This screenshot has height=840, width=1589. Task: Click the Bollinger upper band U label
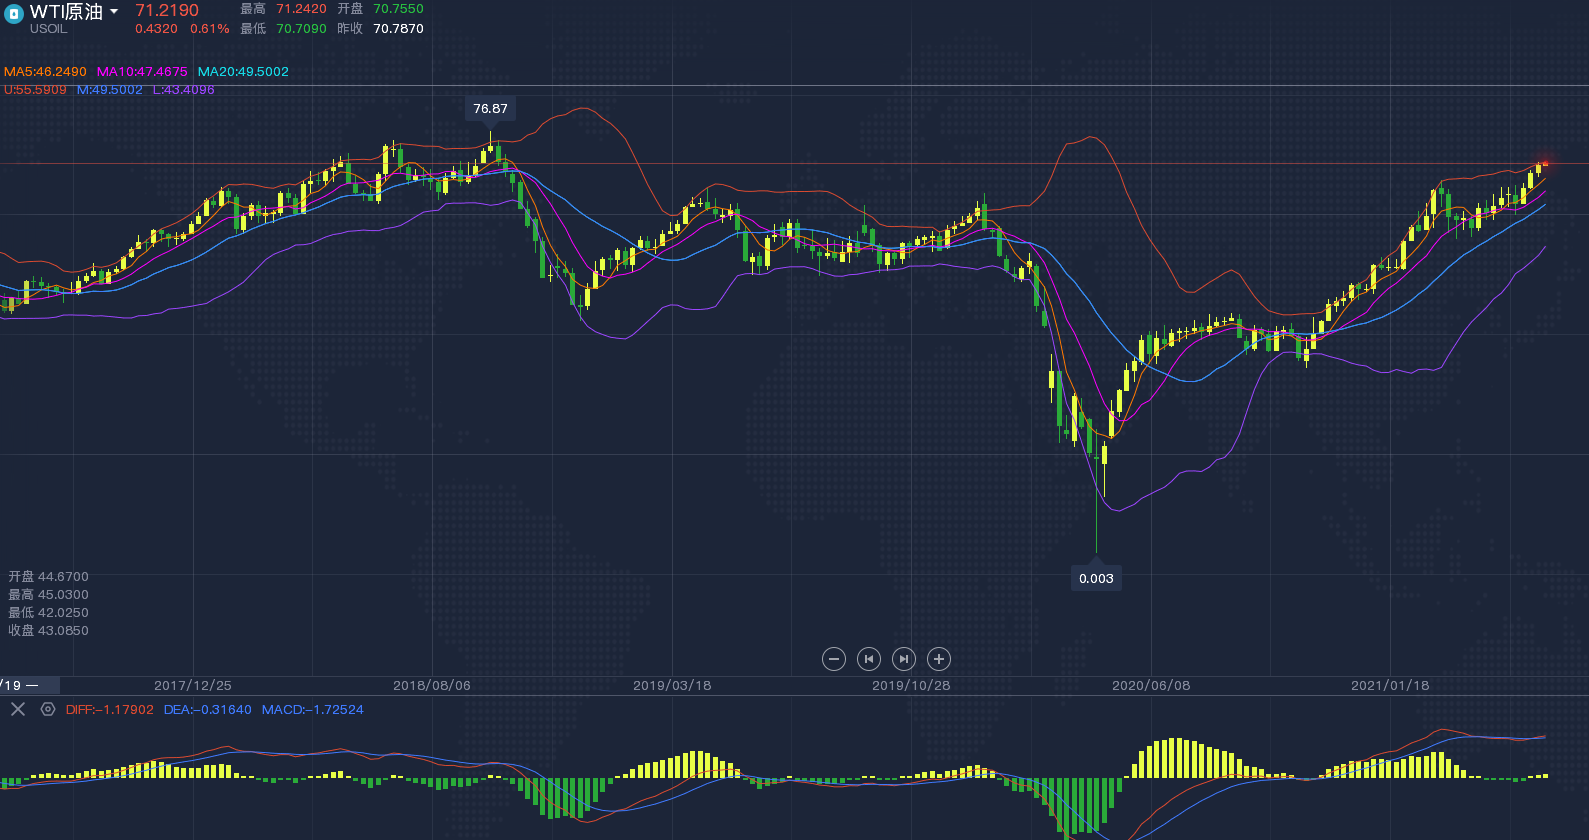35,90
